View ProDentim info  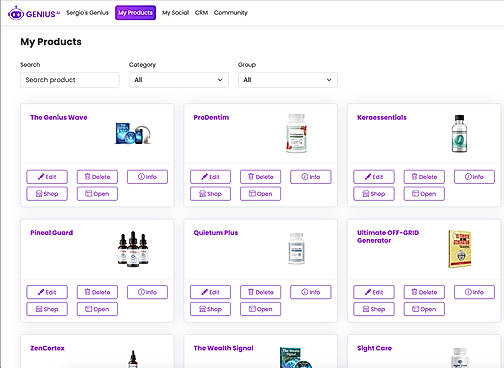pos(311,177)
